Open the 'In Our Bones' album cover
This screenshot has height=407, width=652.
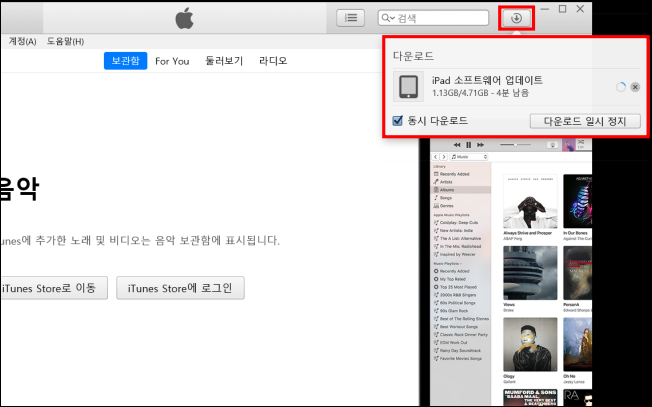pyautogui.click(x=578, y=201)
